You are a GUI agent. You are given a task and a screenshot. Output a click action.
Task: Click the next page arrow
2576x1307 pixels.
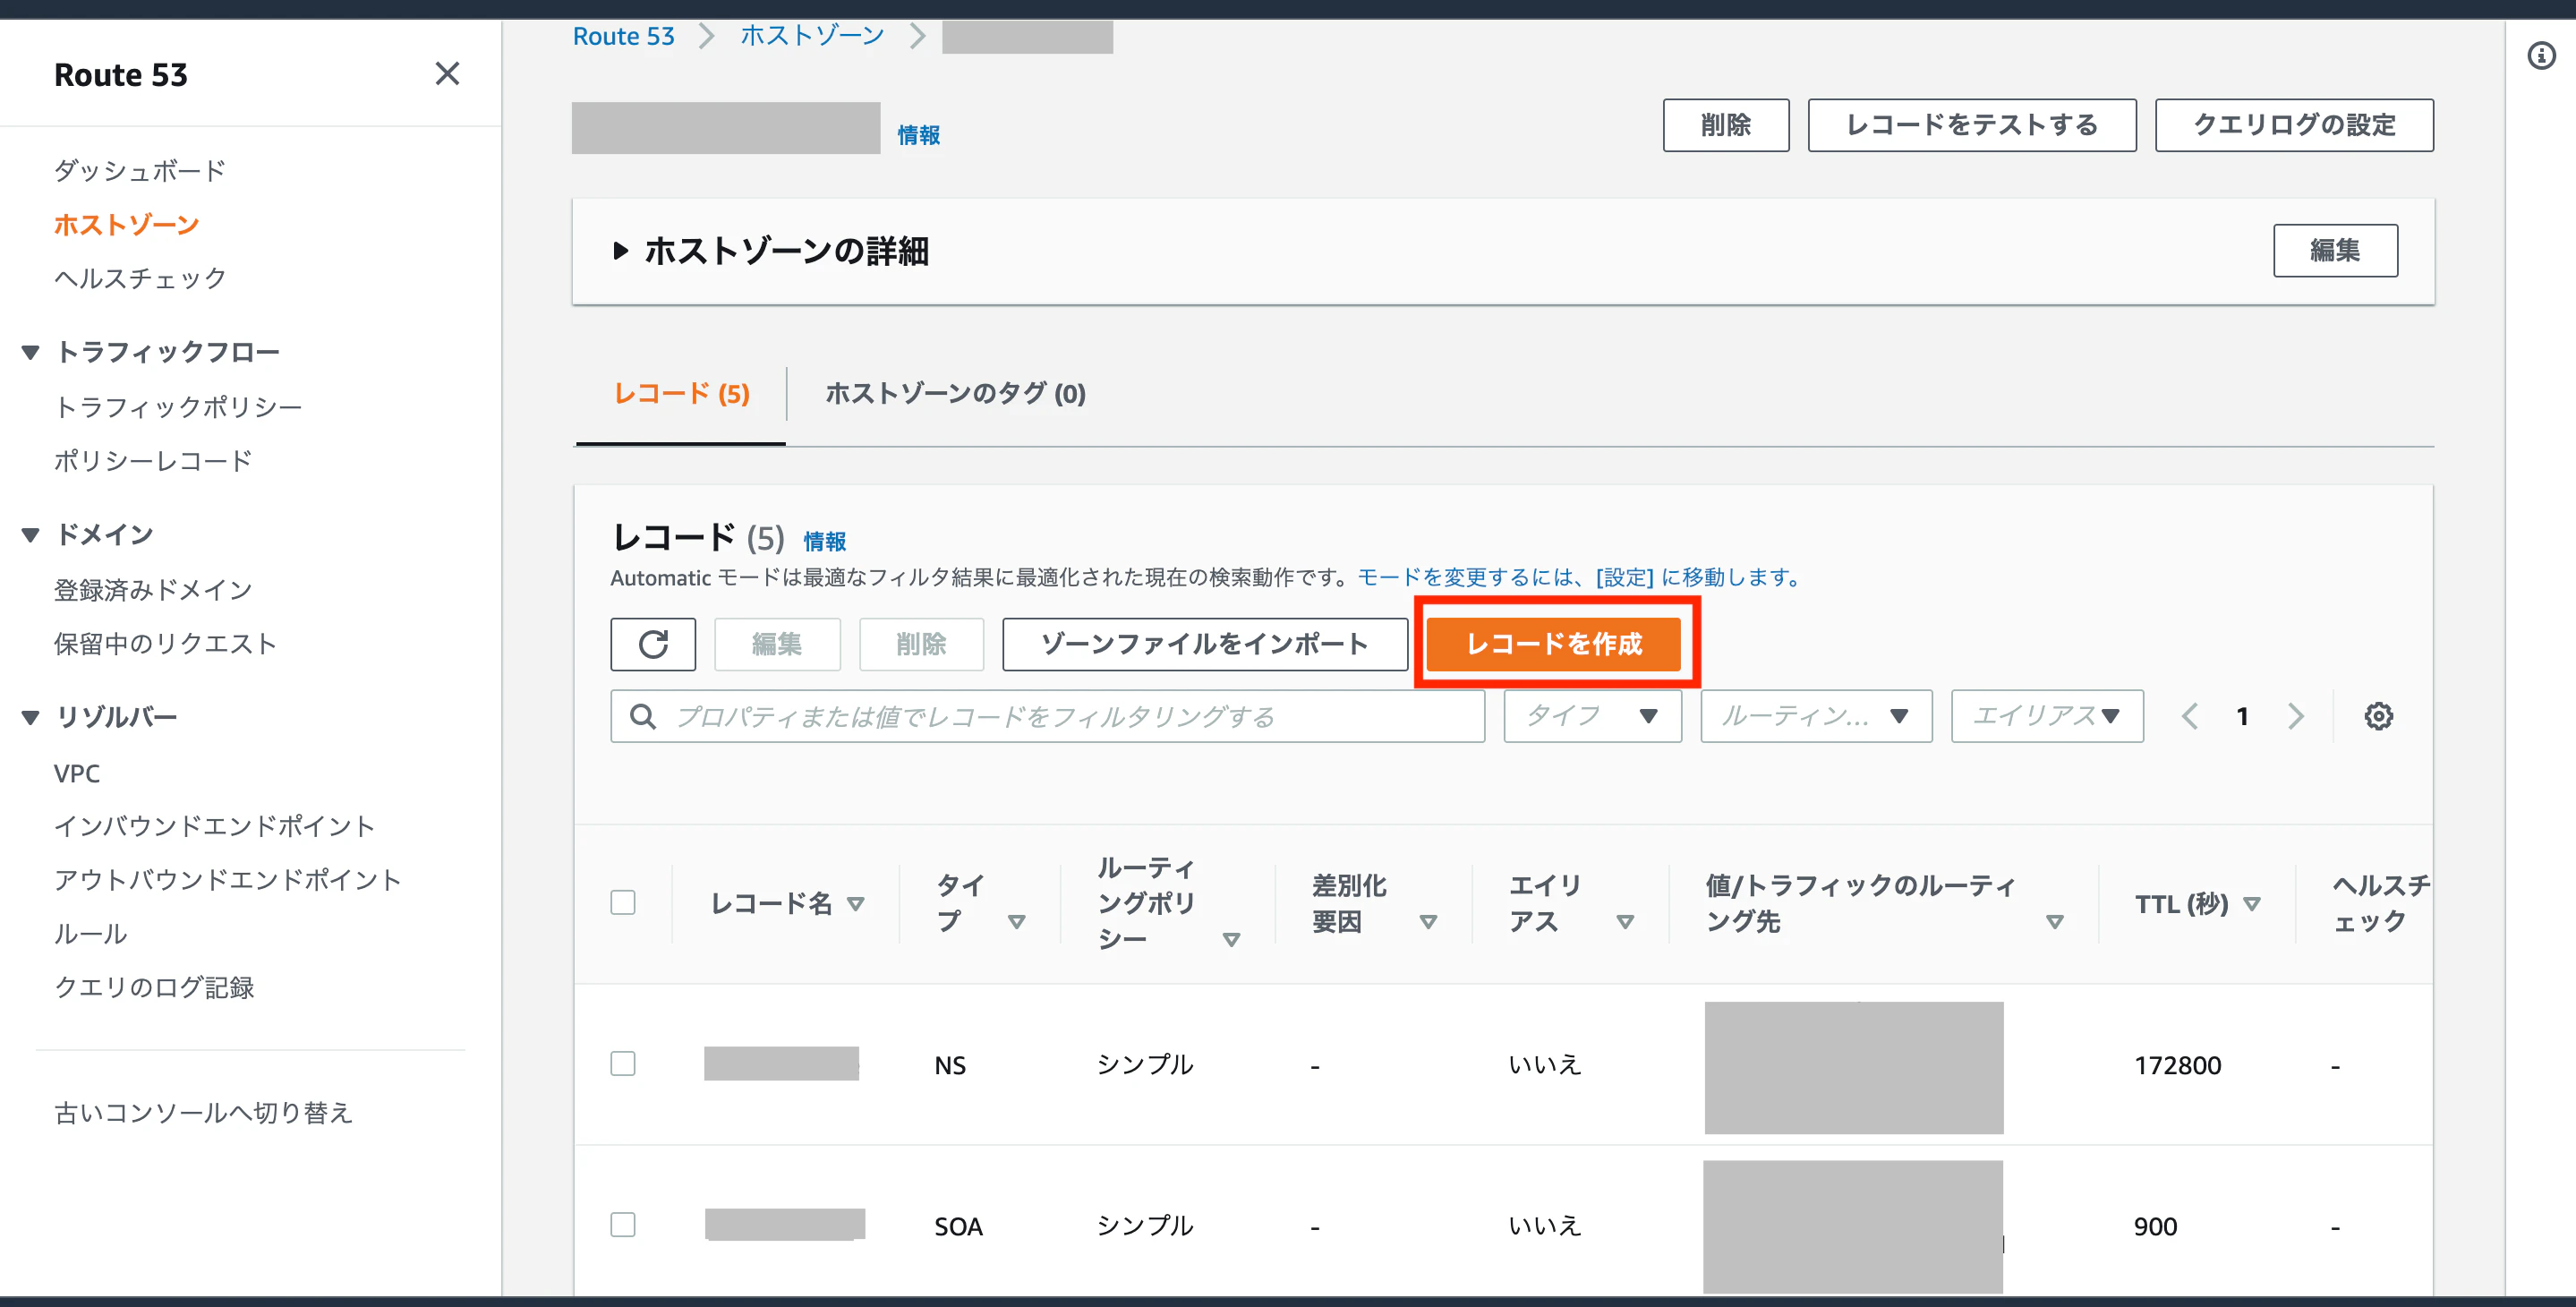click(2295, 715)
